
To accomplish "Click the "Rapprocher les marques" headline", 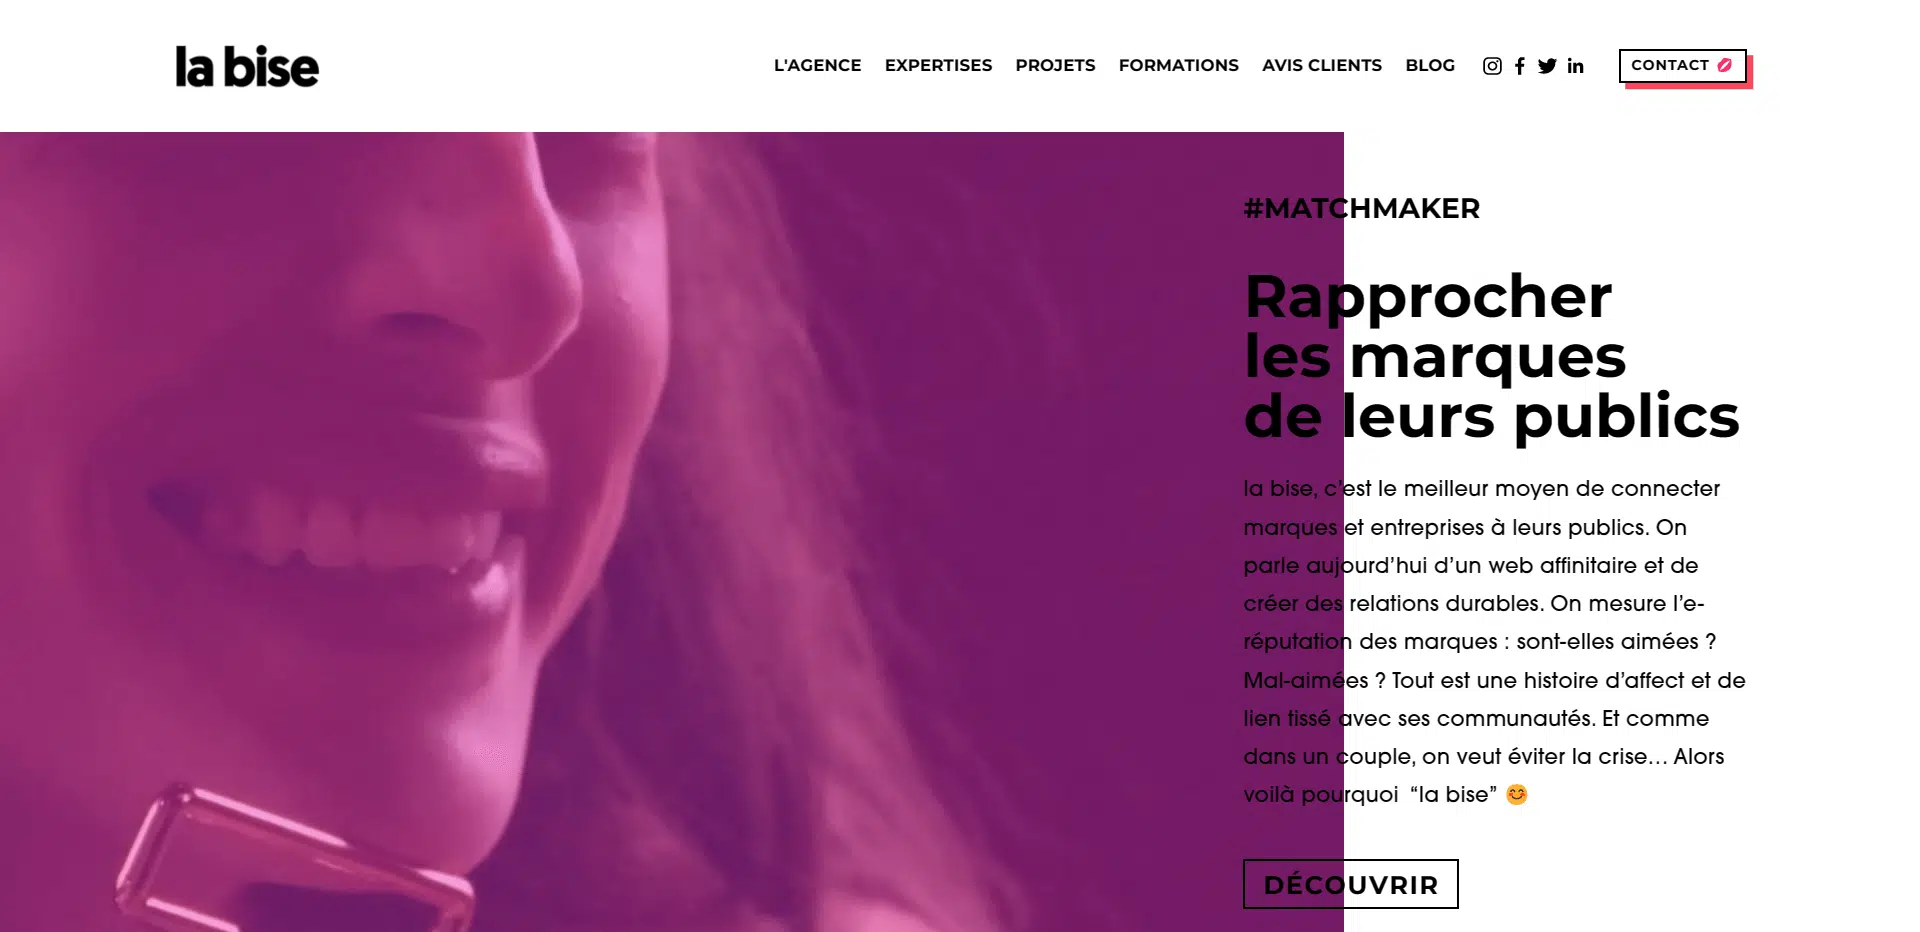I will [1491, 356].
